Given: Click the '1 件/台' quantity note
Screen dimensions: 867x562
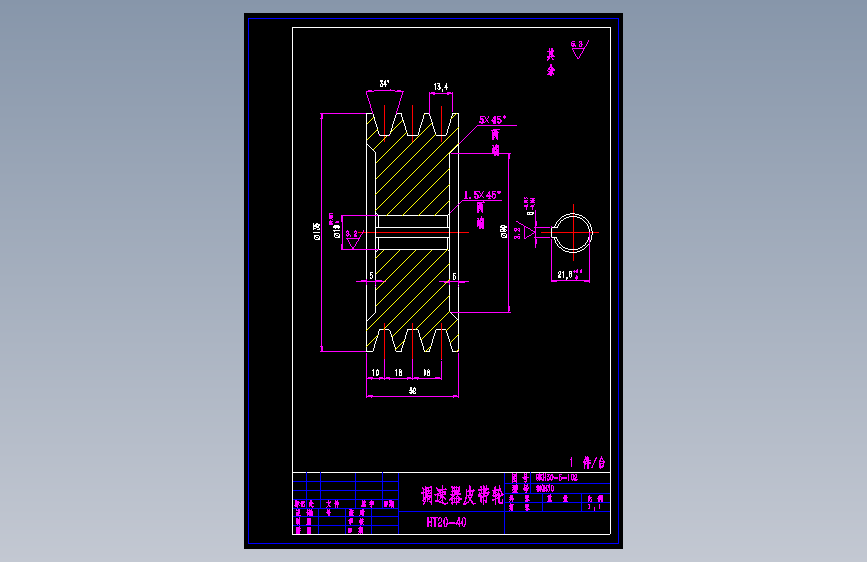Looking at the screenshot, I should 587,462.
